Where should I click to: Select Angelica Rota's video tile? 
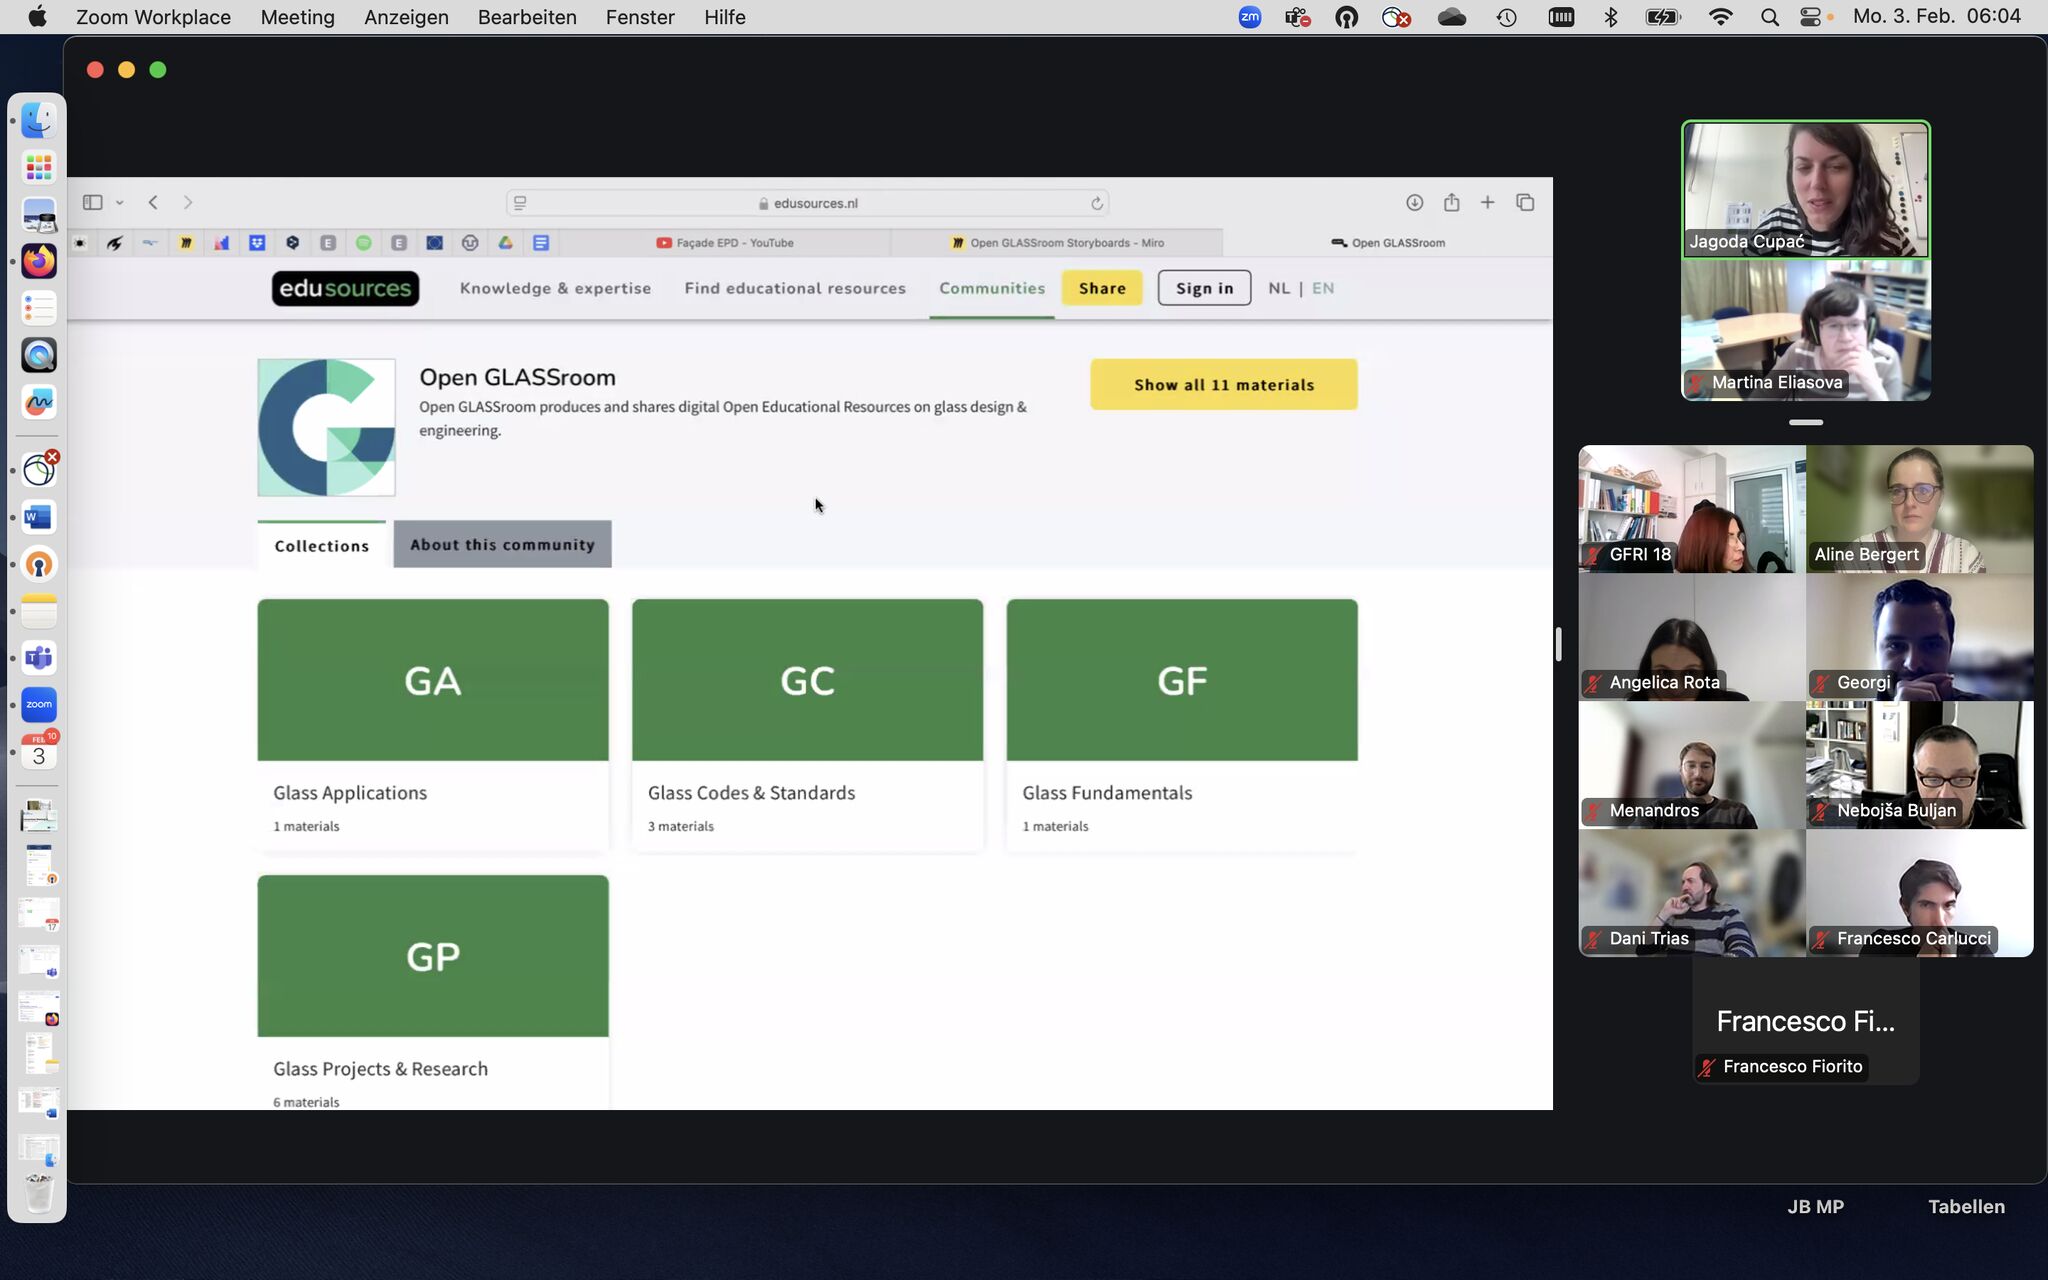[1692, 637]
